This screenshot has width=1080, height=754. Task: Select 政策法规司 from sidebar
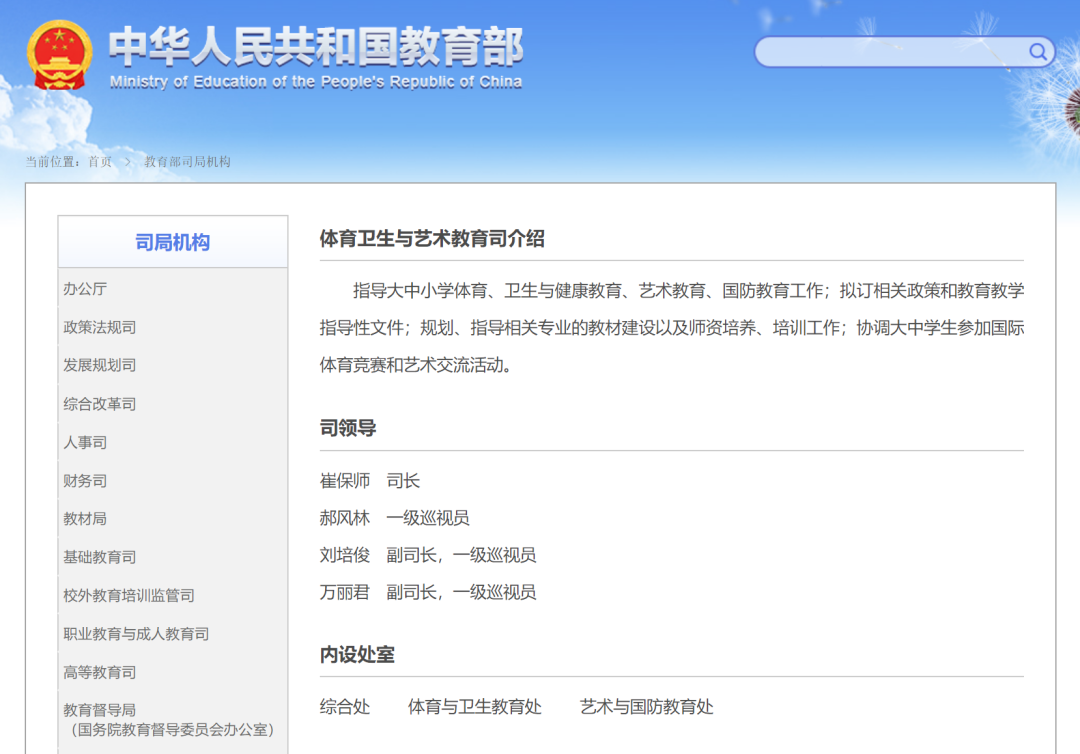(x=100, y=327)
